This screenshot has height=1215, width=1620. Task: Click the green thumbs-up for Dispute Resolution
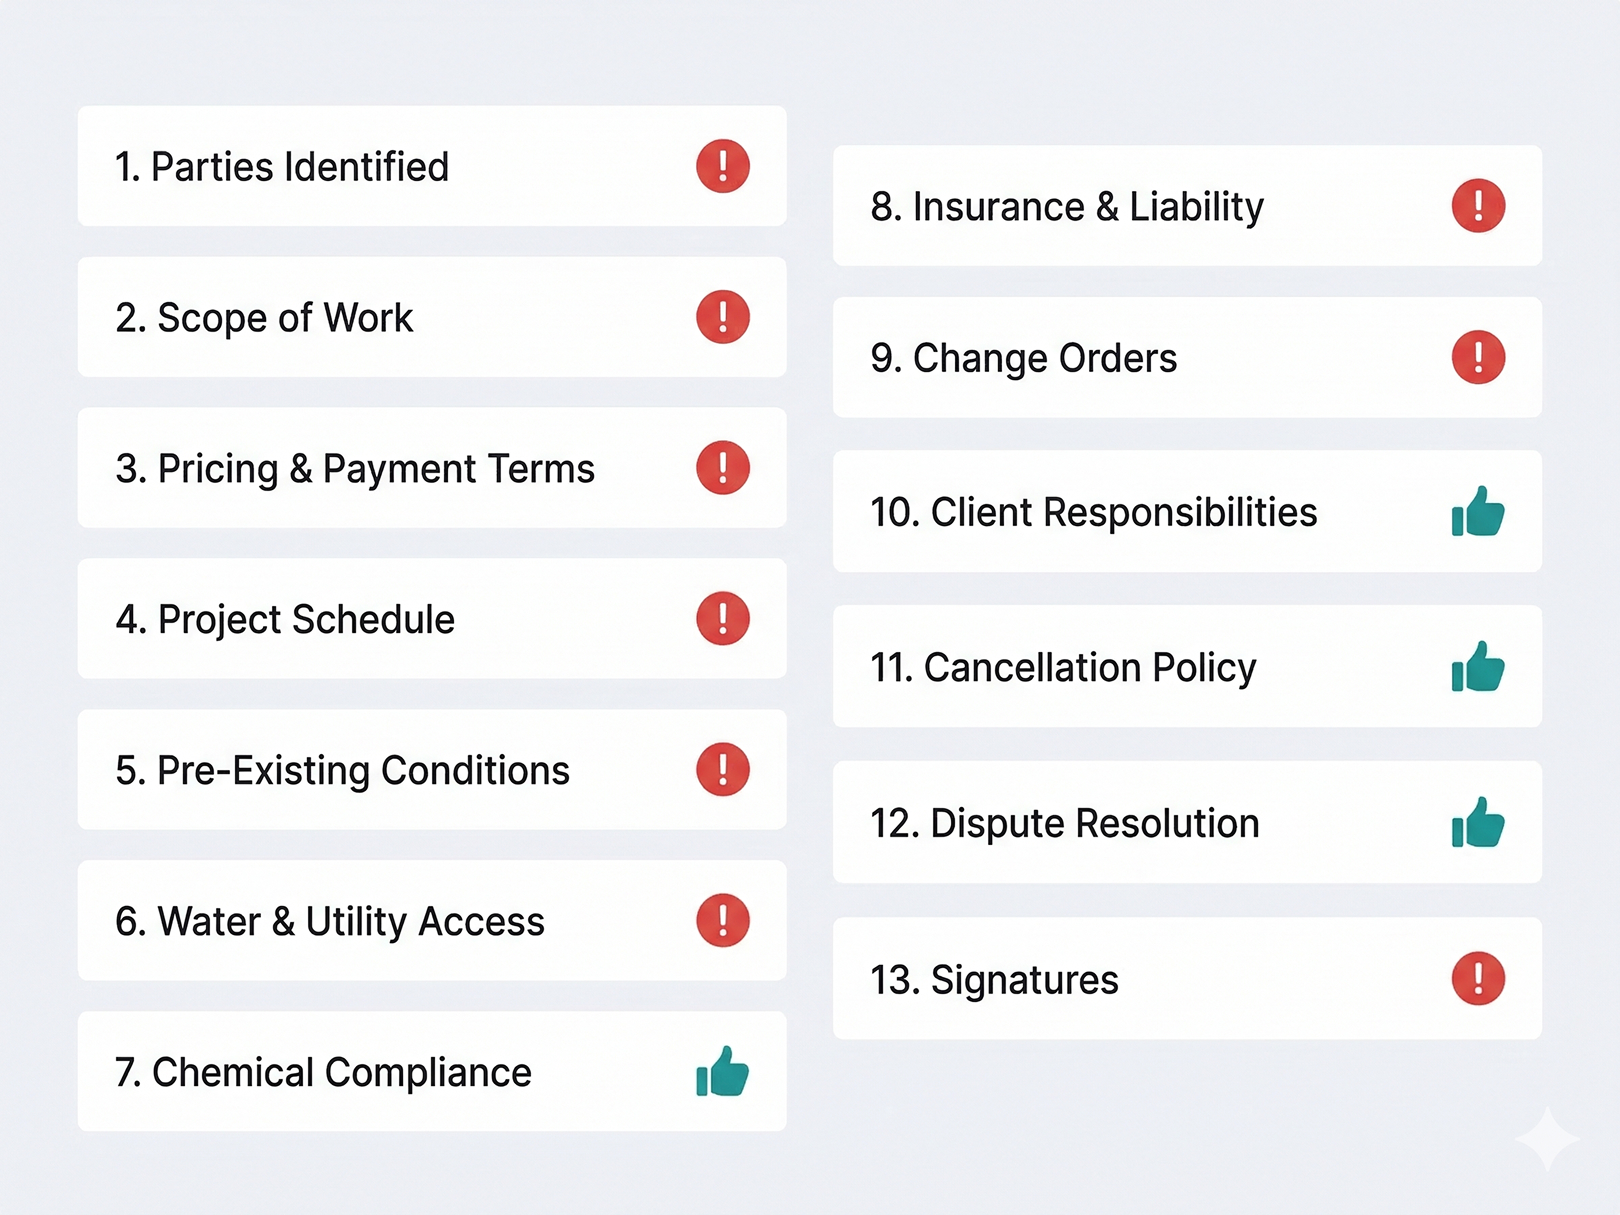pos(1478,823)
